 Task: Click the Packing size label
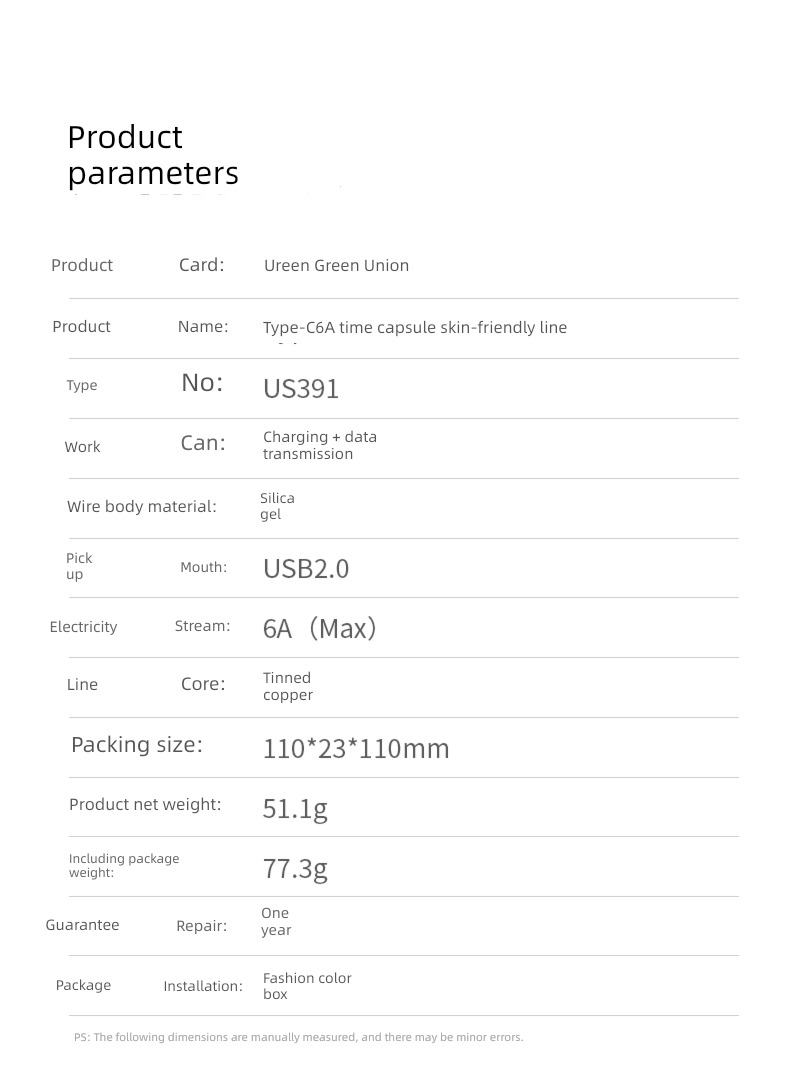137,745
